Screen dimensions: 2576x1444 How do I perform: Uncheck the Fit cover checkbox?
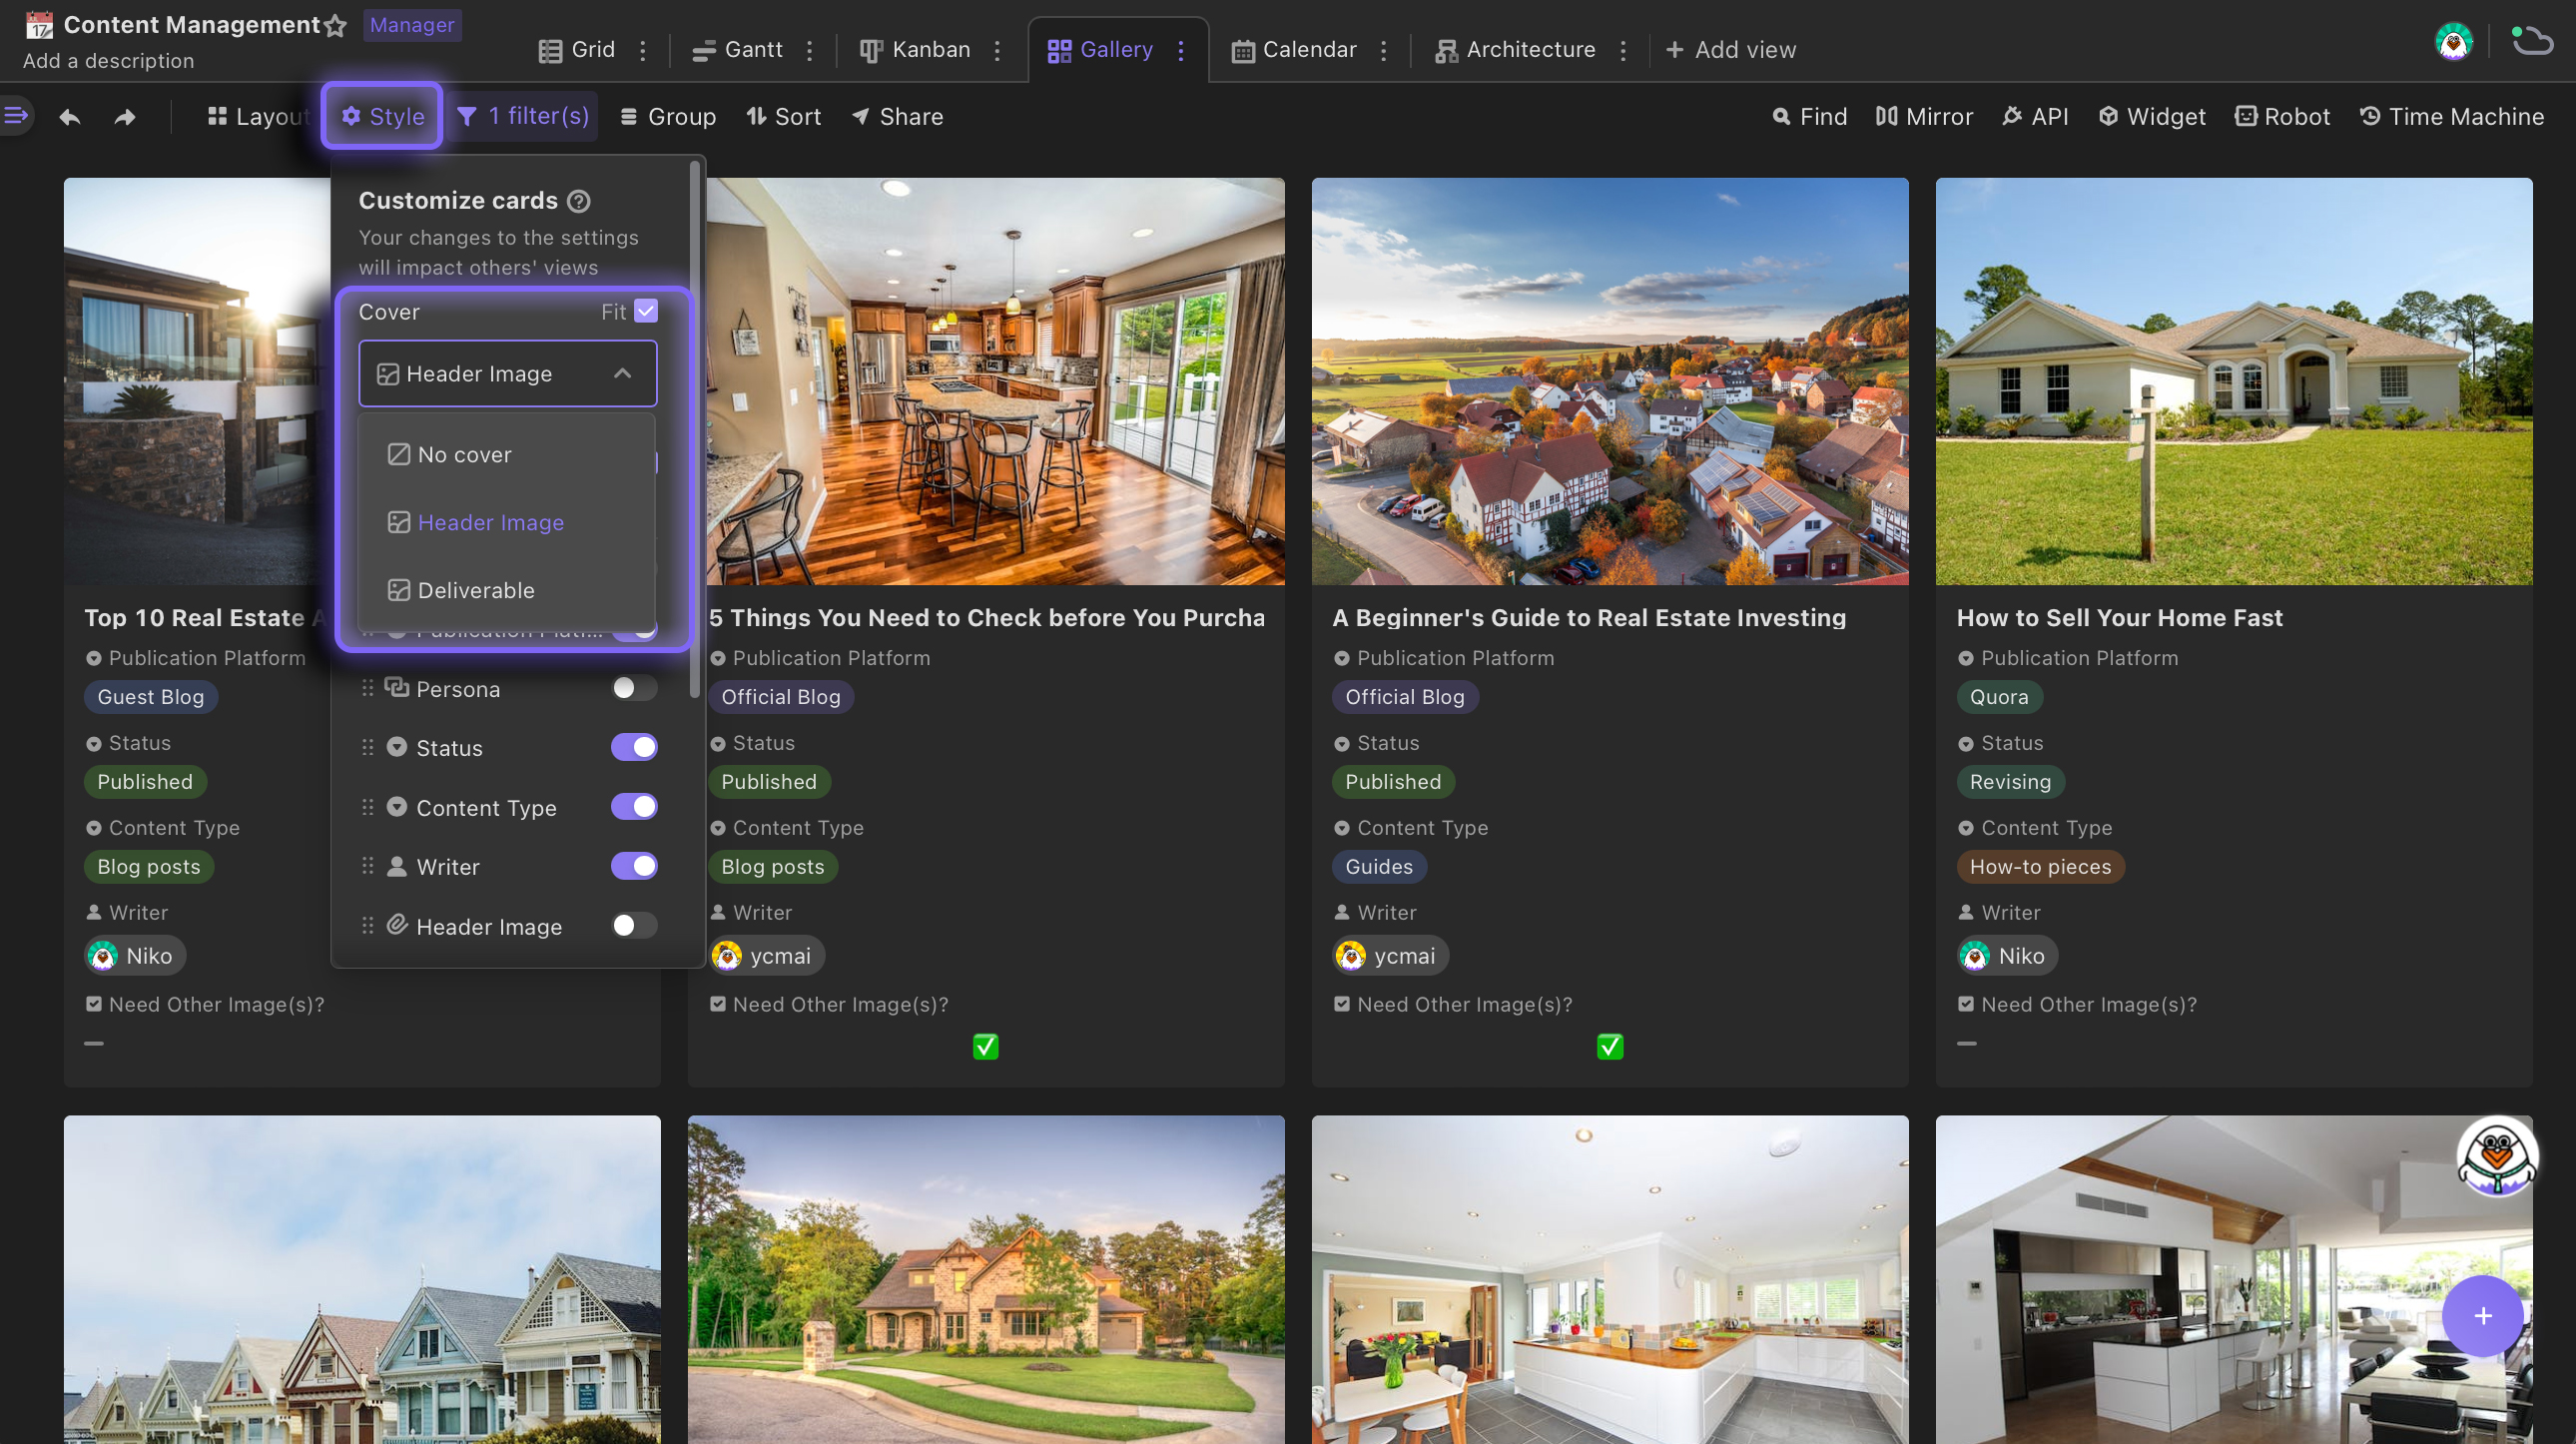646,311
